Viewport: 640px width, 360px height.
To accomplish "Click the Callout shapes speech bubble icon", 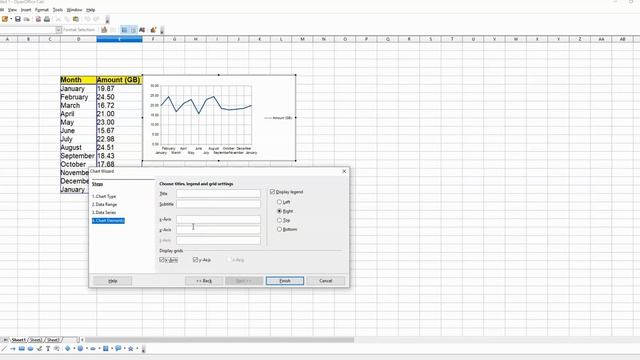I will coord(118,349).
